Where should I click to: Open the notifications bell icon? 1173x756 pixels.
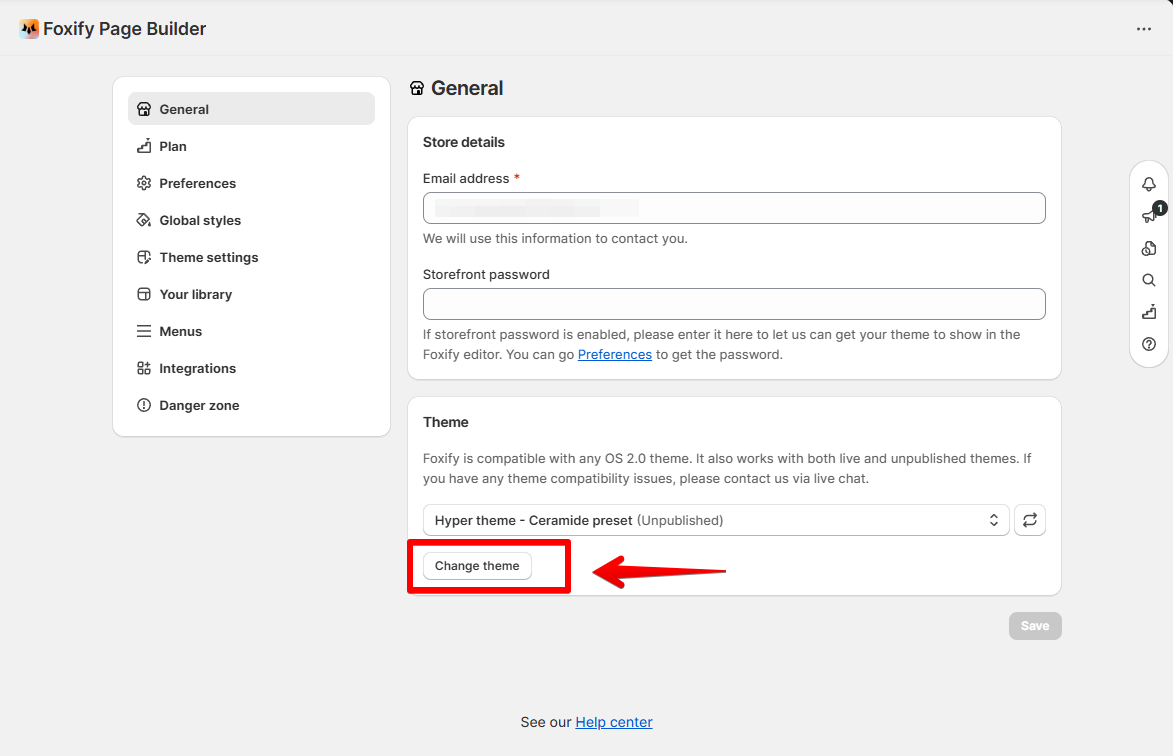pos(1149,184)
